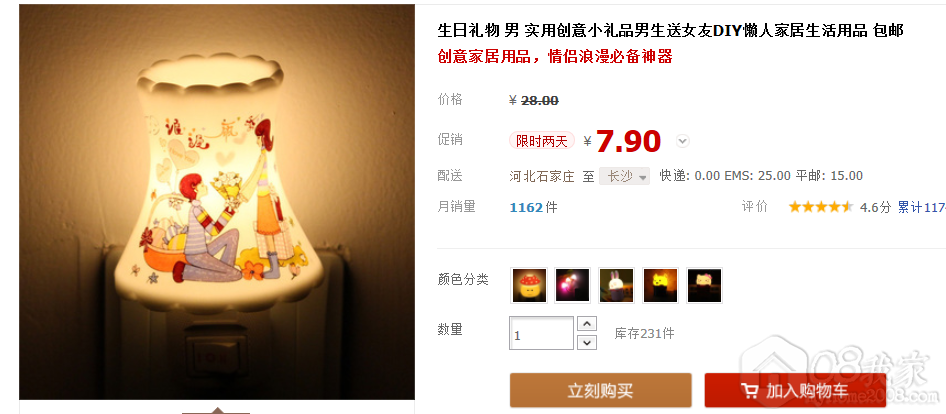Pick the white rabbit lamp color option
This screenshot has width=946, height=414.
617,285
